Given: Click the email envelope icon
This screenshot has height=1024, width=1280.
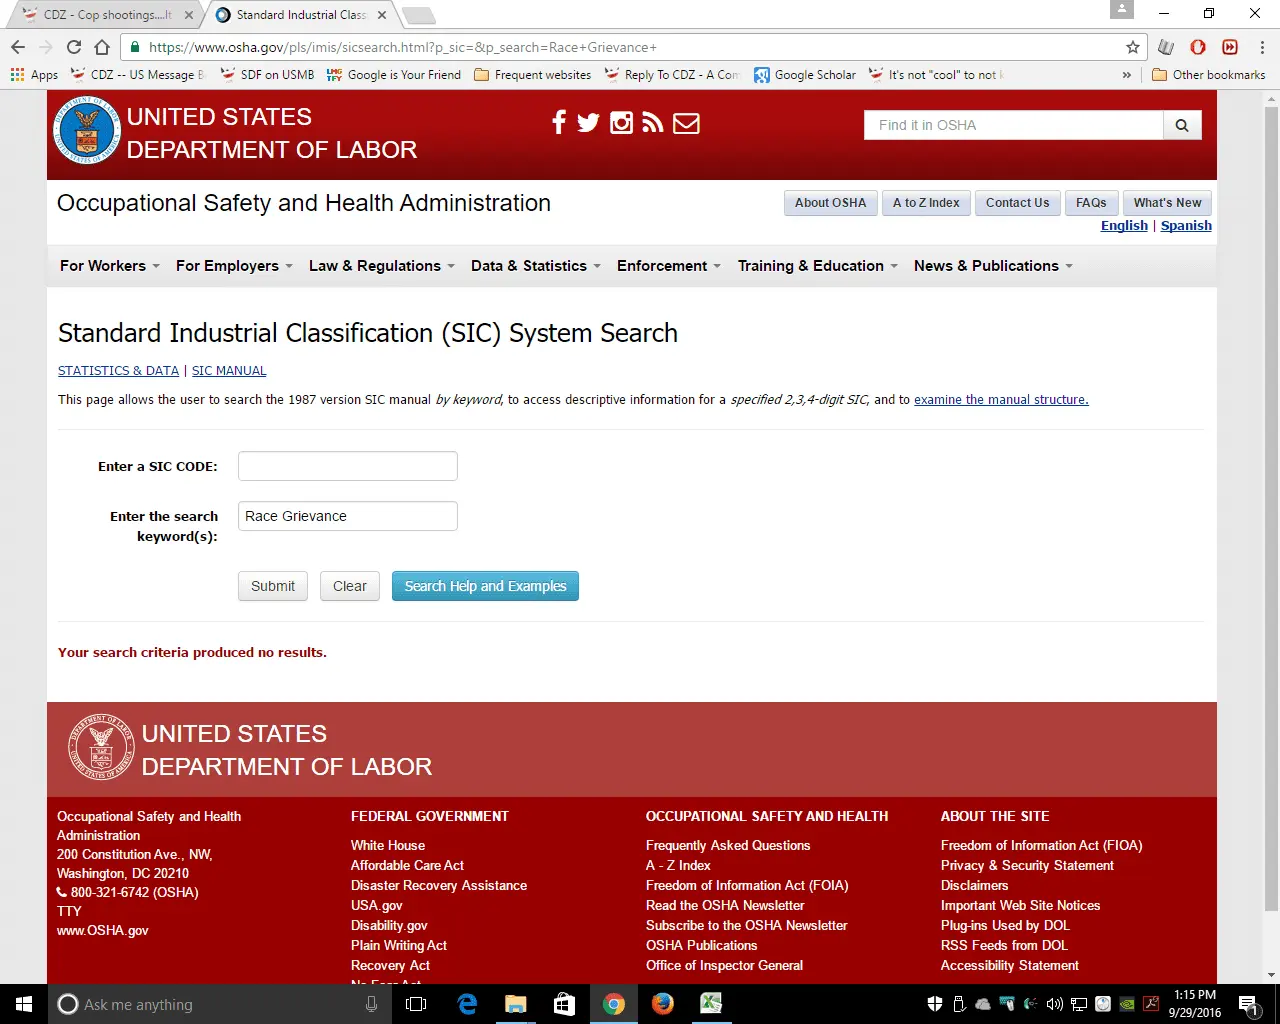Looking at the screenshot, I should (x=686, y=123).
